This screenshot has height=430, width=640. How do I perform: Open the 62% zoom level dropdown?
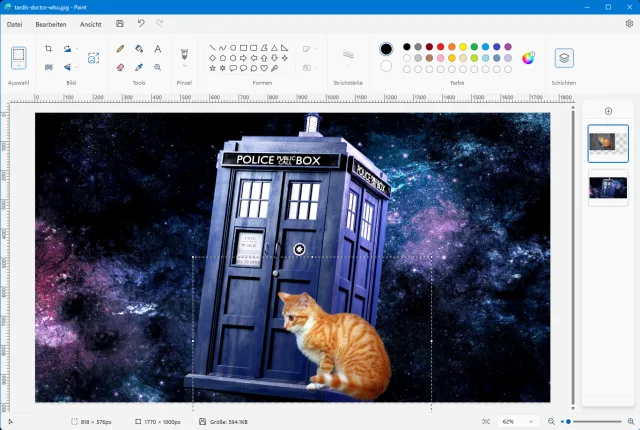point(518,421)
